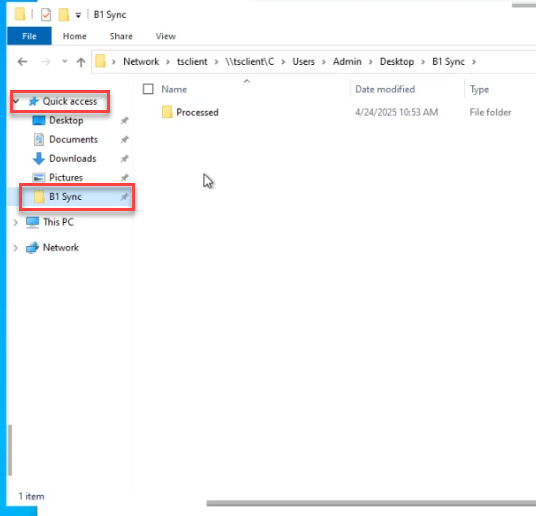
Task: Click the New folder quick access toolbar icon
Action: (x=64, y=15)
